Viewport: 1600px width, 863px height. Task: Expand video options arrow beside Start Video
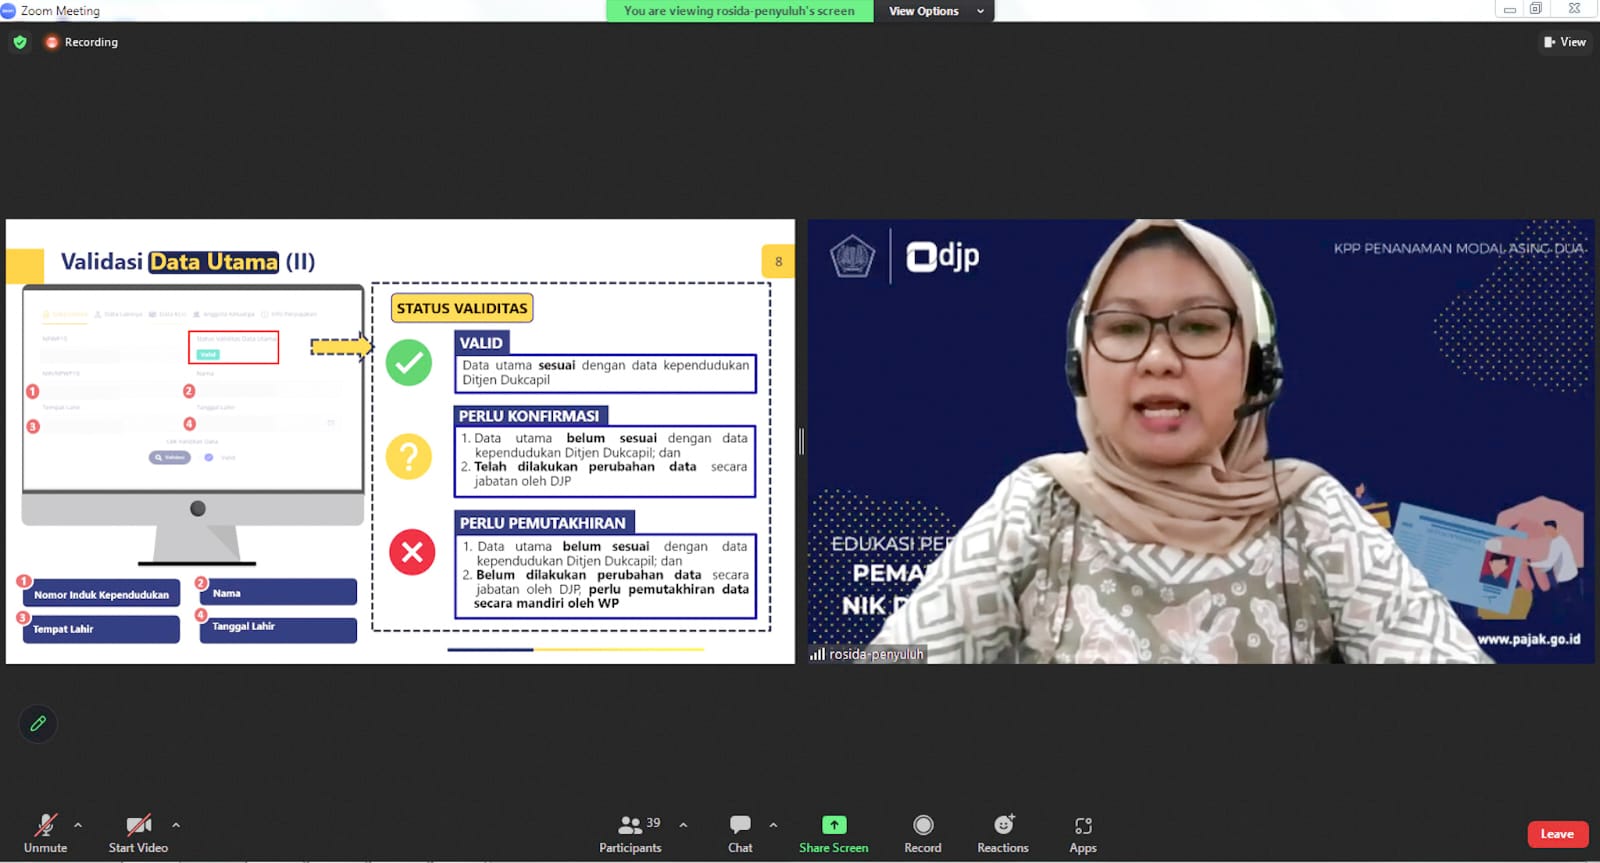click(x=176, y=826)
